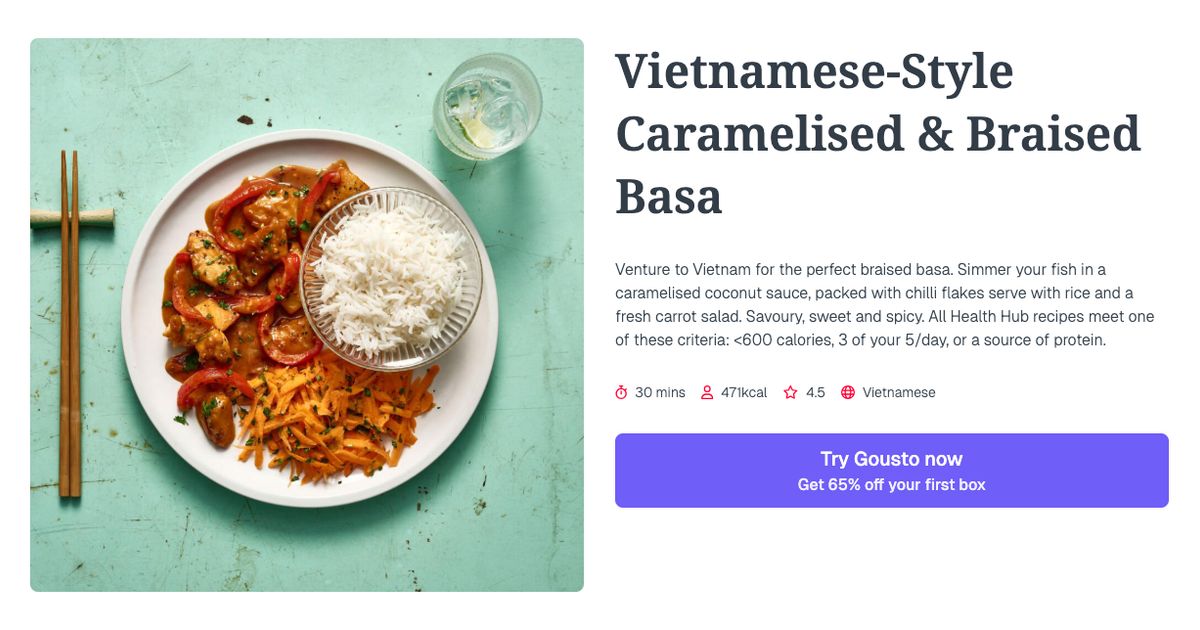Click the Get 65% off your first box link
The width and height of the screenshot is (1200, 630).
point(892,483)
